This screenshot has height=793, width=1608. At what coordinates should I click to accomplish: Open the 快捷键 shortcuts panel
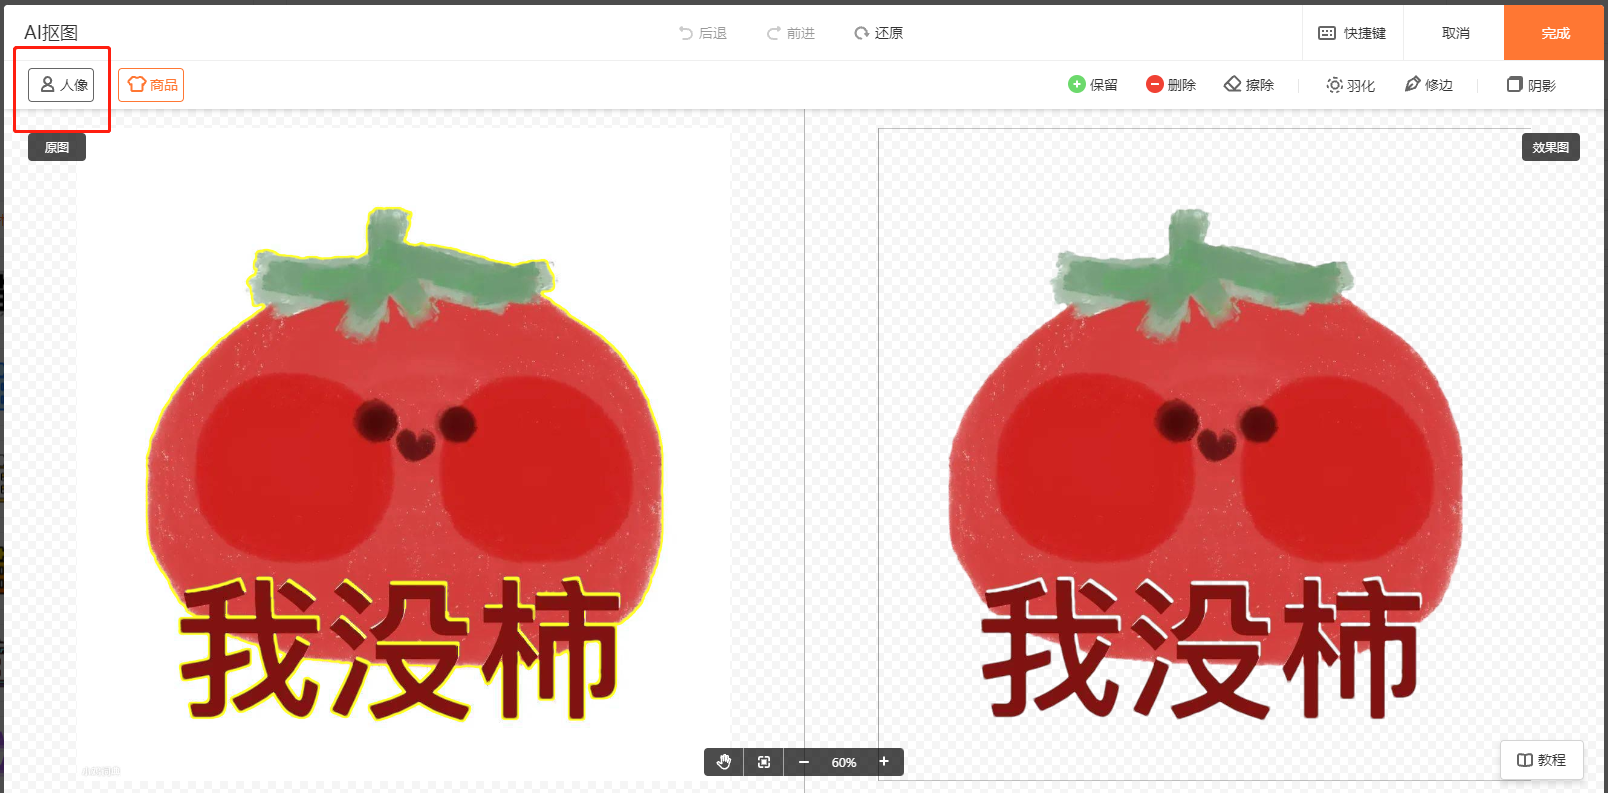coord(1352,33)
